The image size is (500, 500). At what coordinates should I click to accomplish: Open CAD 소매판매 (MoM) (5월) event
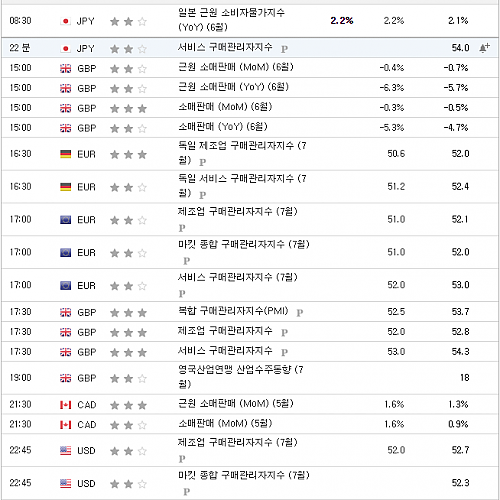click(x=225, y=424)
